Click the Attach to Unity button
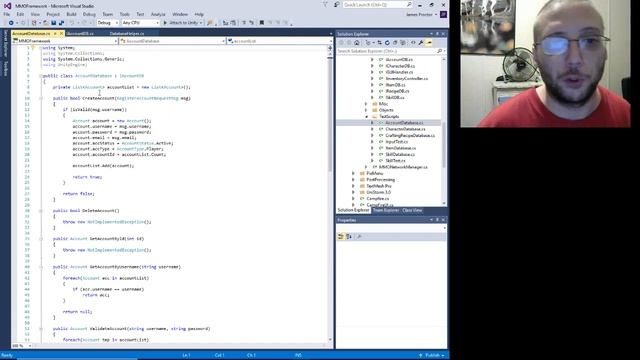The image size is (640, 360). click(x=183, y=23)
